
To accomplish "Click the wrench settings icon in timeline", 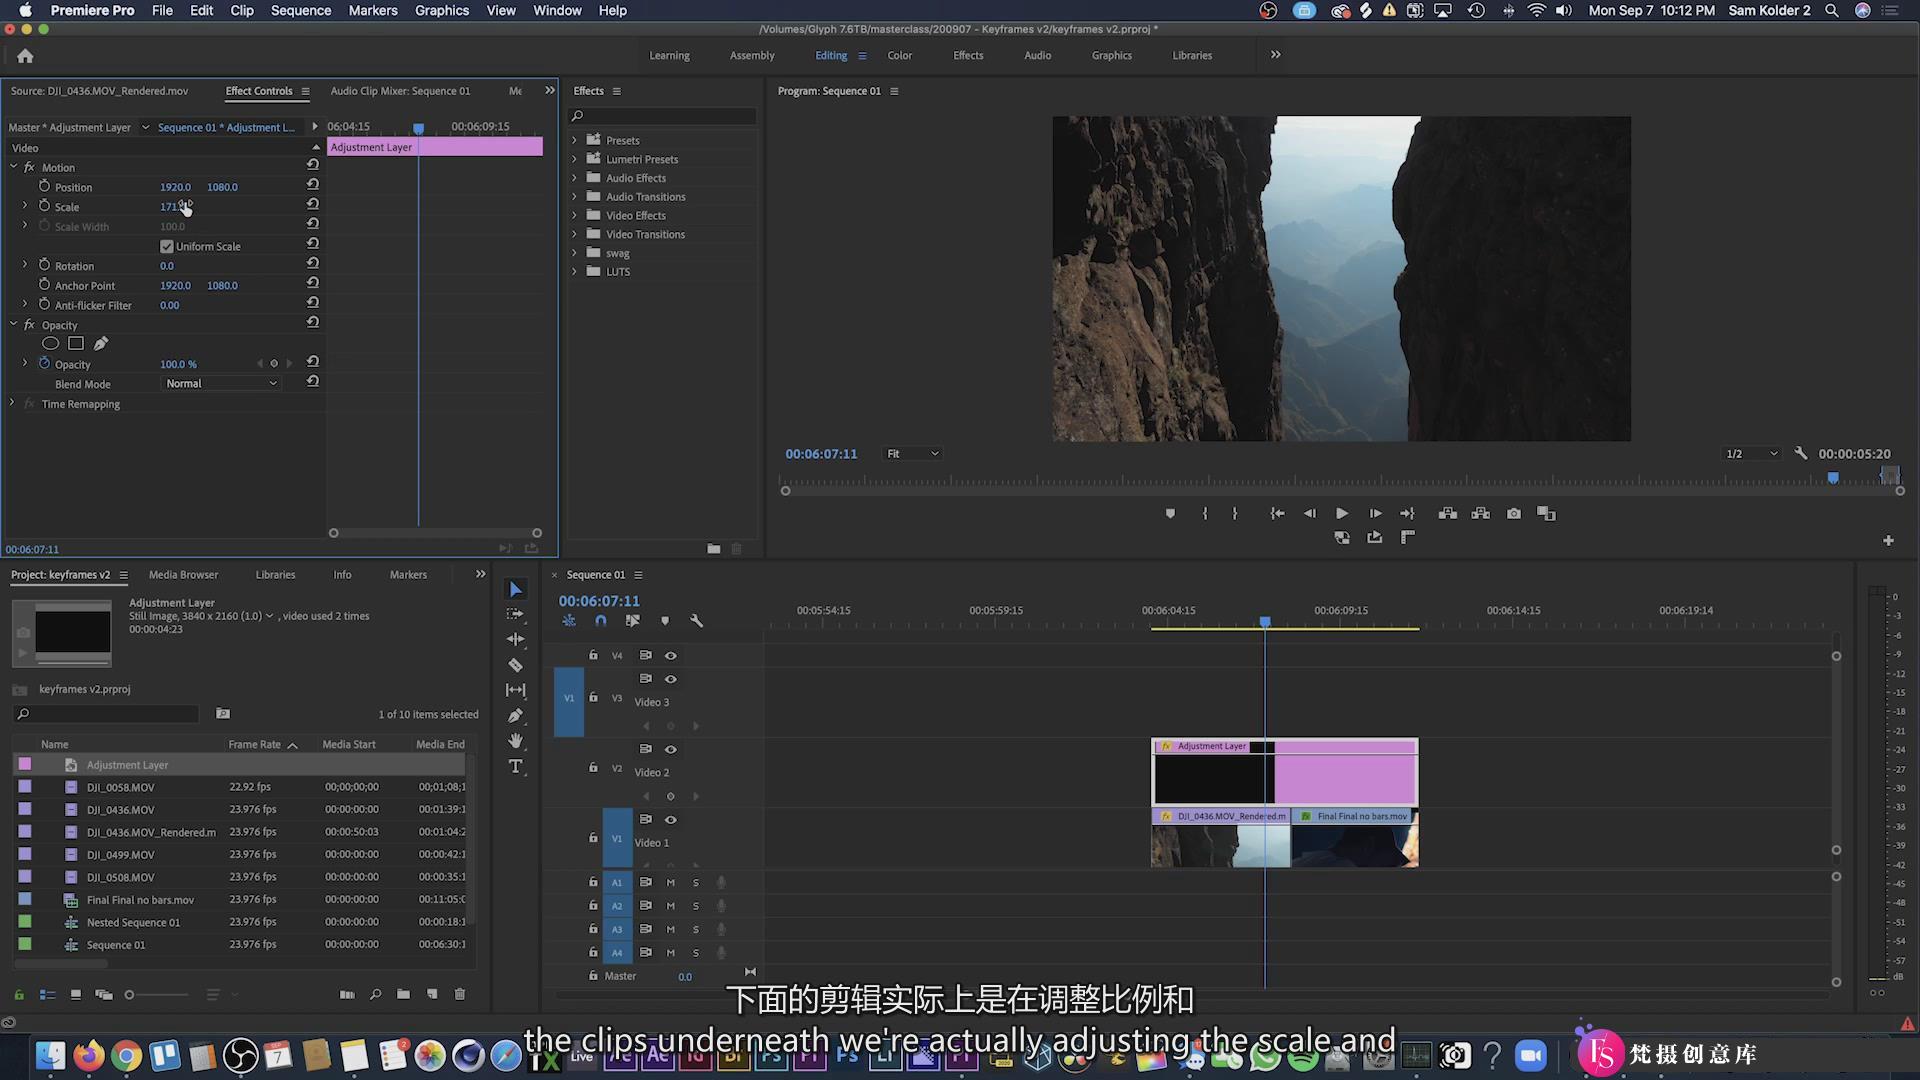I will 696,621.
